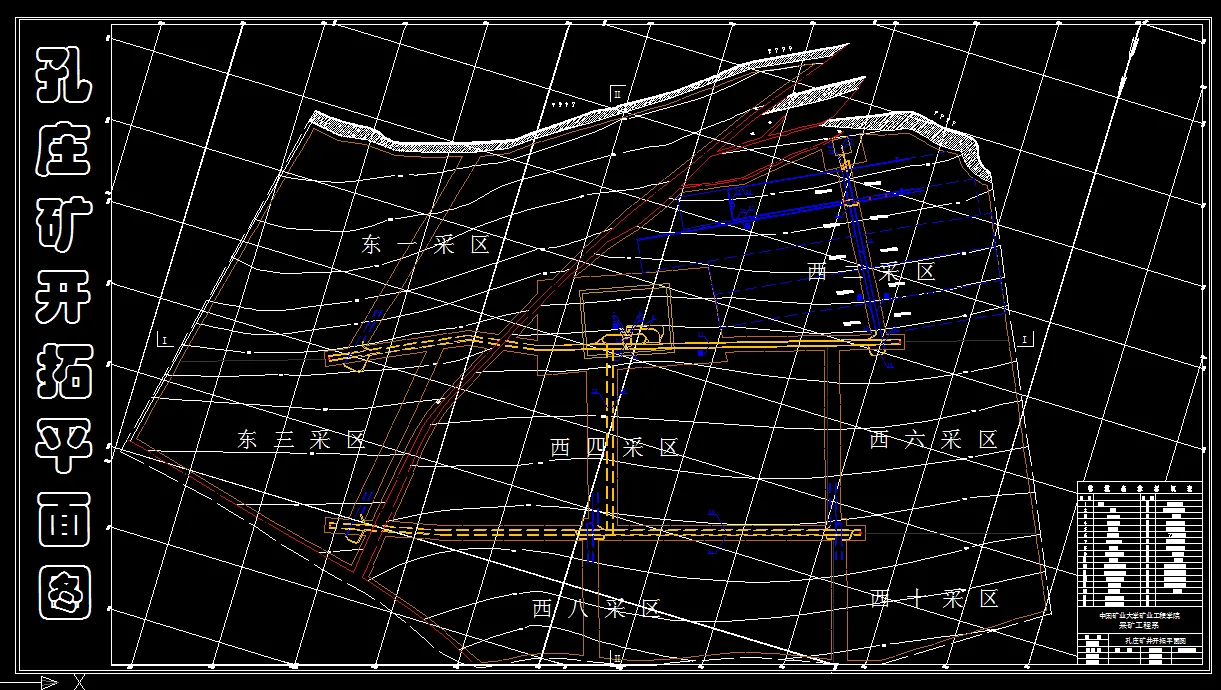Click the legend table header row
The image size is (1221, 690).
coord(1140,489)
